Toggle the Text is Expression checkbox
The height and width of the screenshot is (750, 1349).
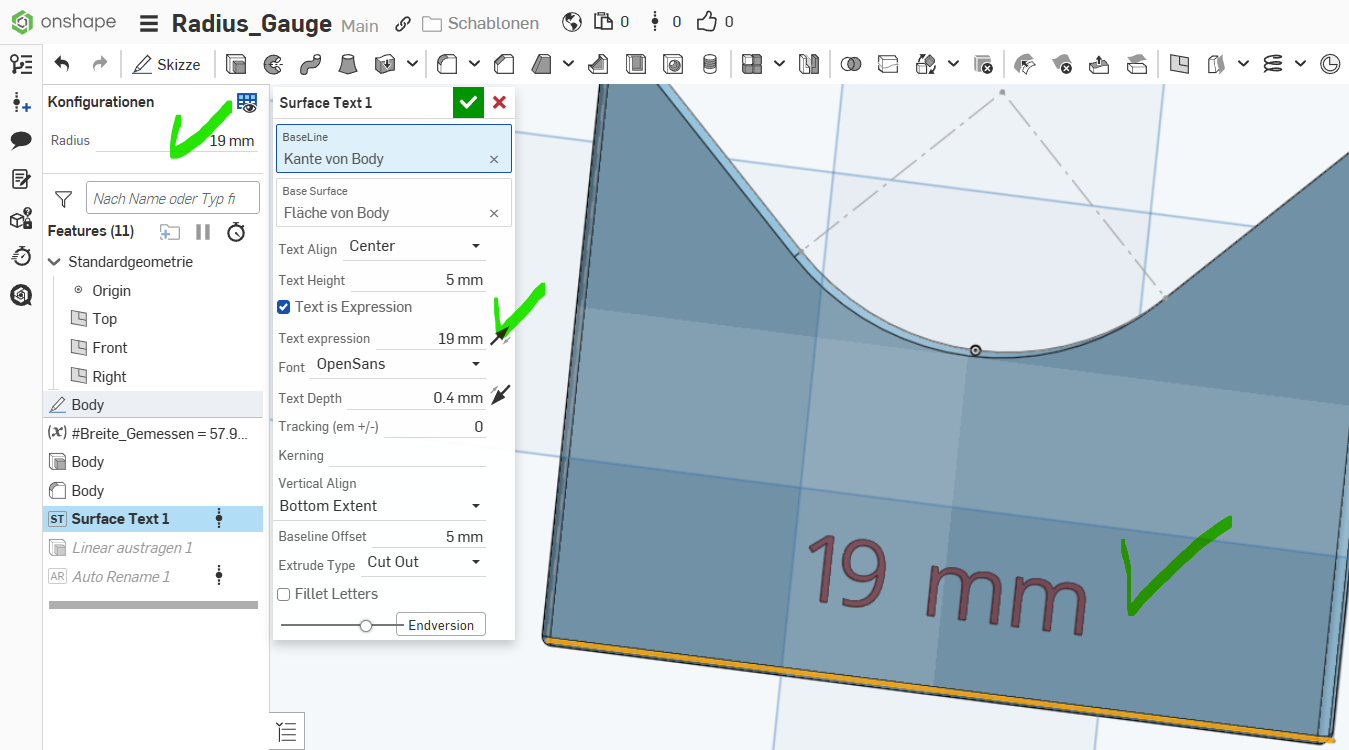coord(284,307)
